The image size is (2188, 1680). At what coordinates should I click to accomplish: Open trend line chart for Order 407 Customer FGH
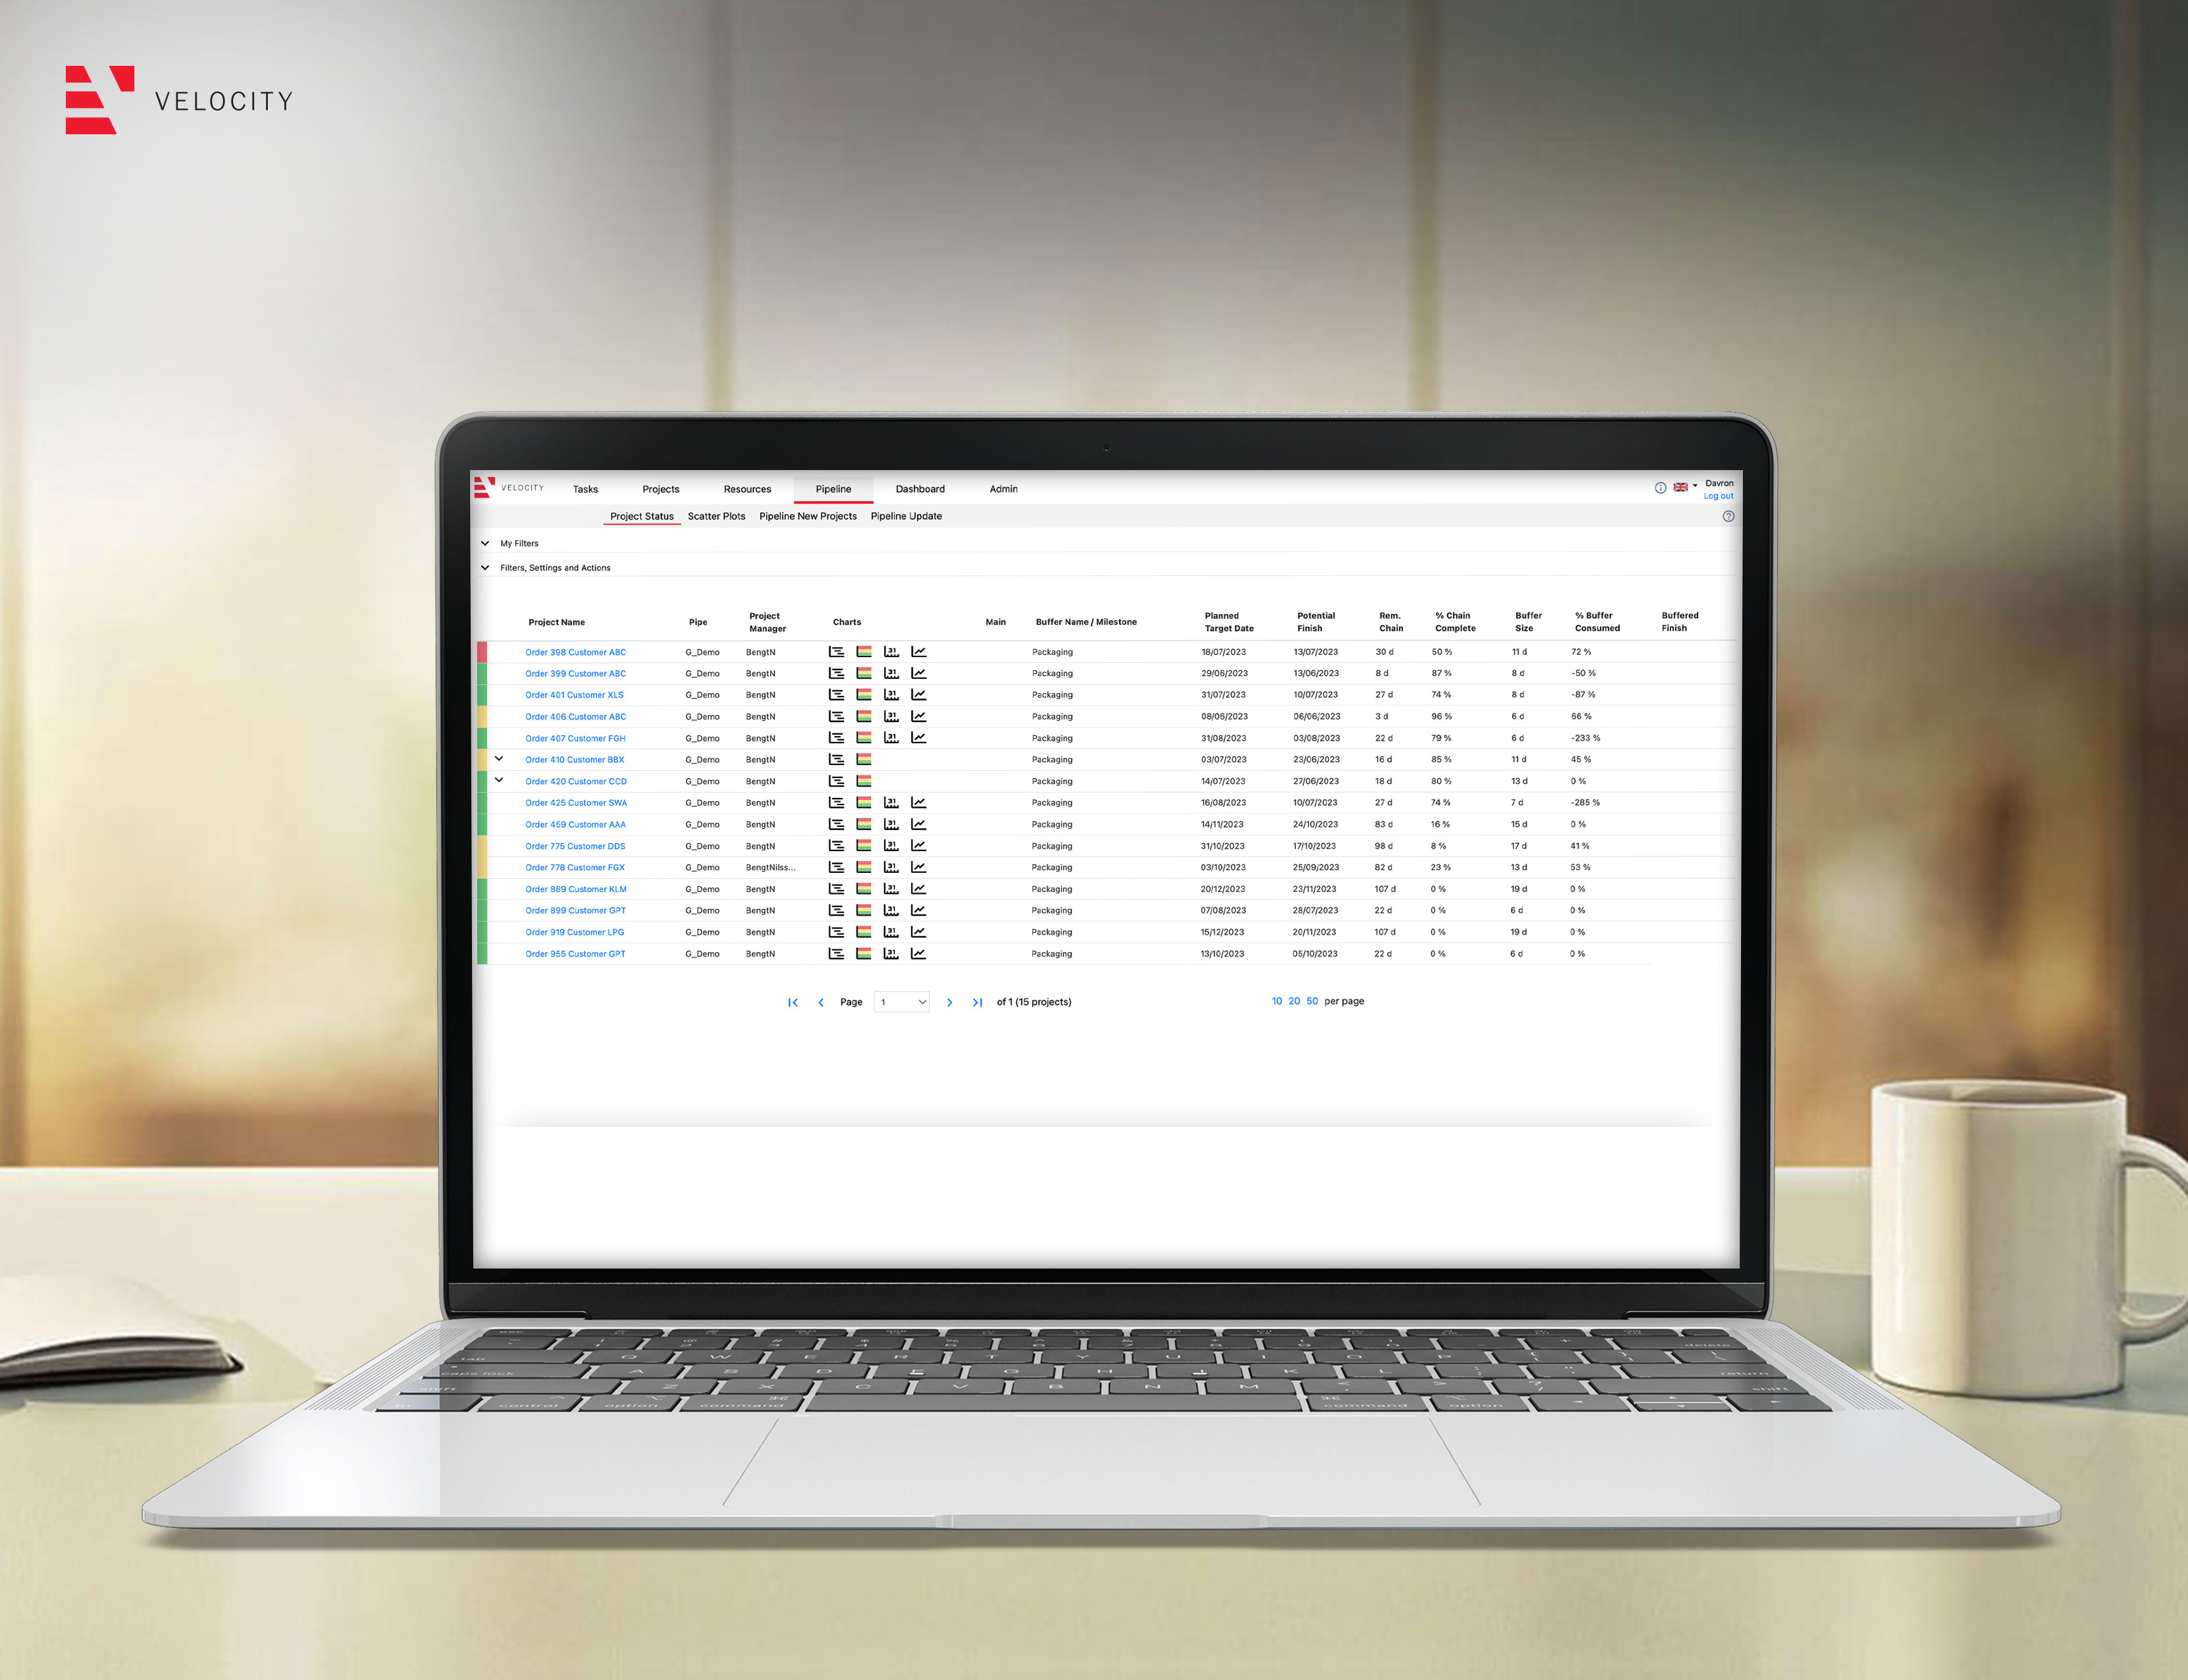coord(918,738)
